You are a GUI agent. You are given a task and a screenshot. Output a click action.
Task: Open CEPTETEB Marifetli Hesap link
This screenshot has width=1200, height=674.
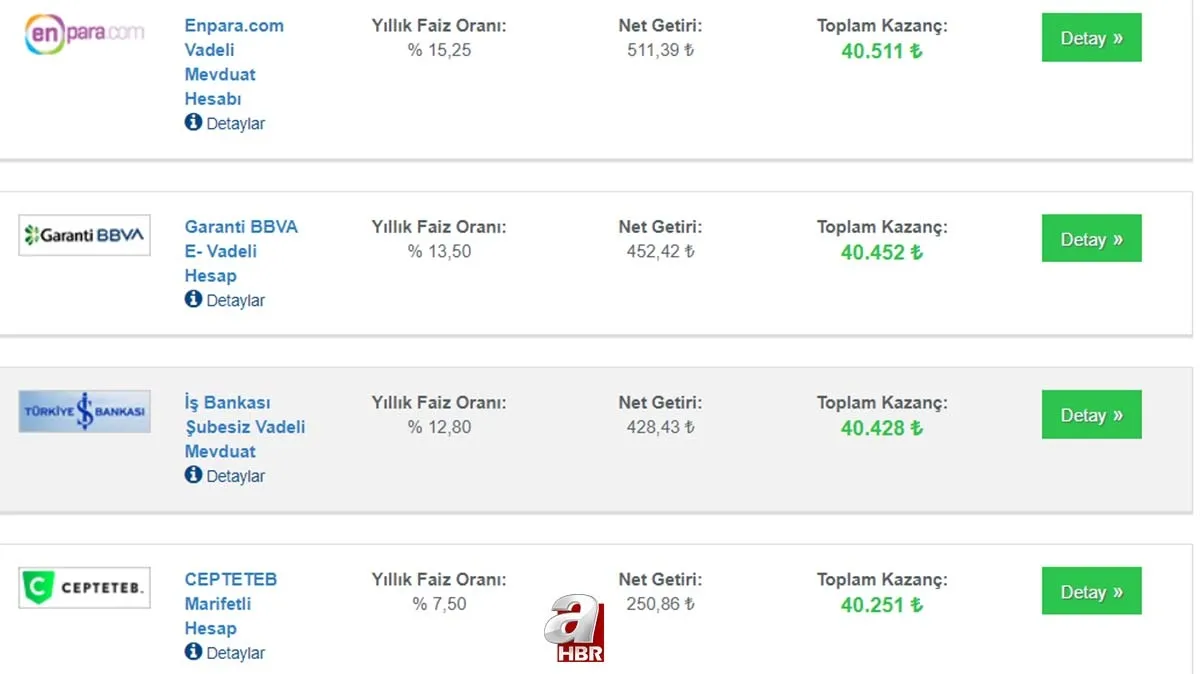tap(231, 603)
